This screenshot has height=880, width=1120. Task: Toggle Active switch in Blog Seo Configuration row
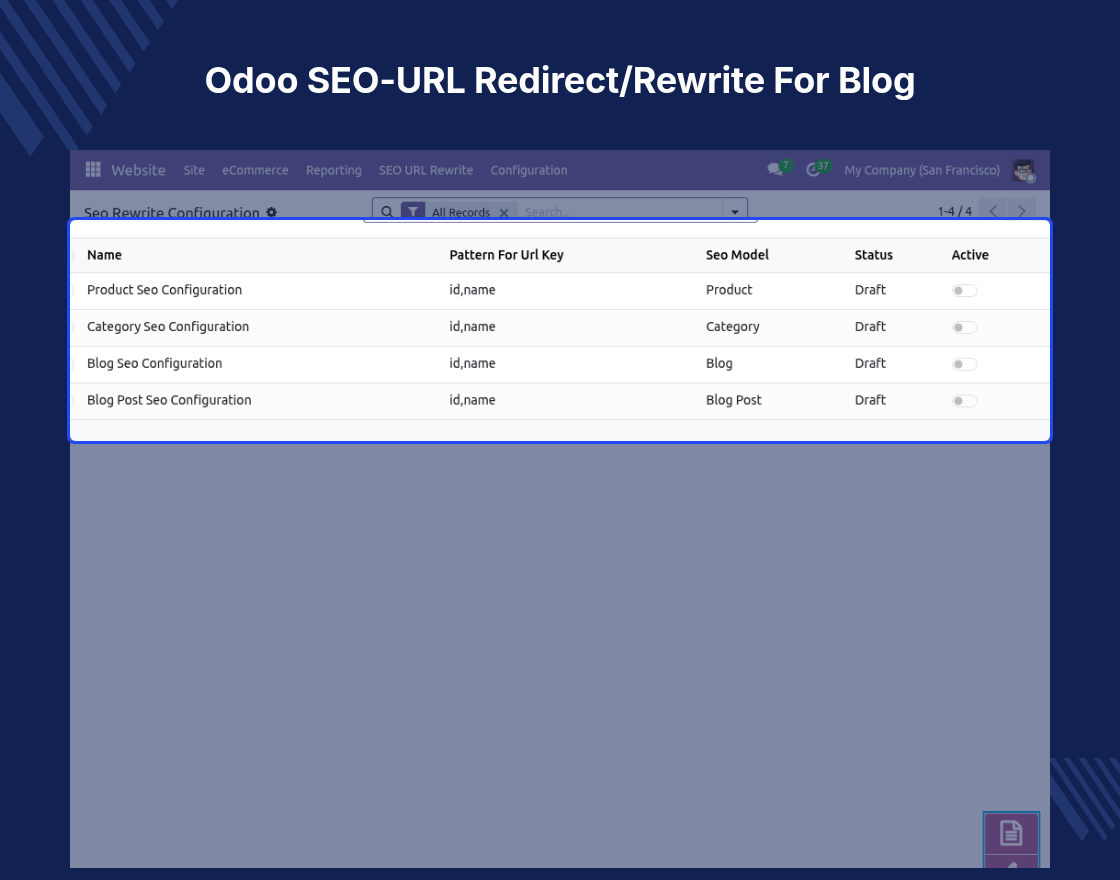(x=964, y=364)
